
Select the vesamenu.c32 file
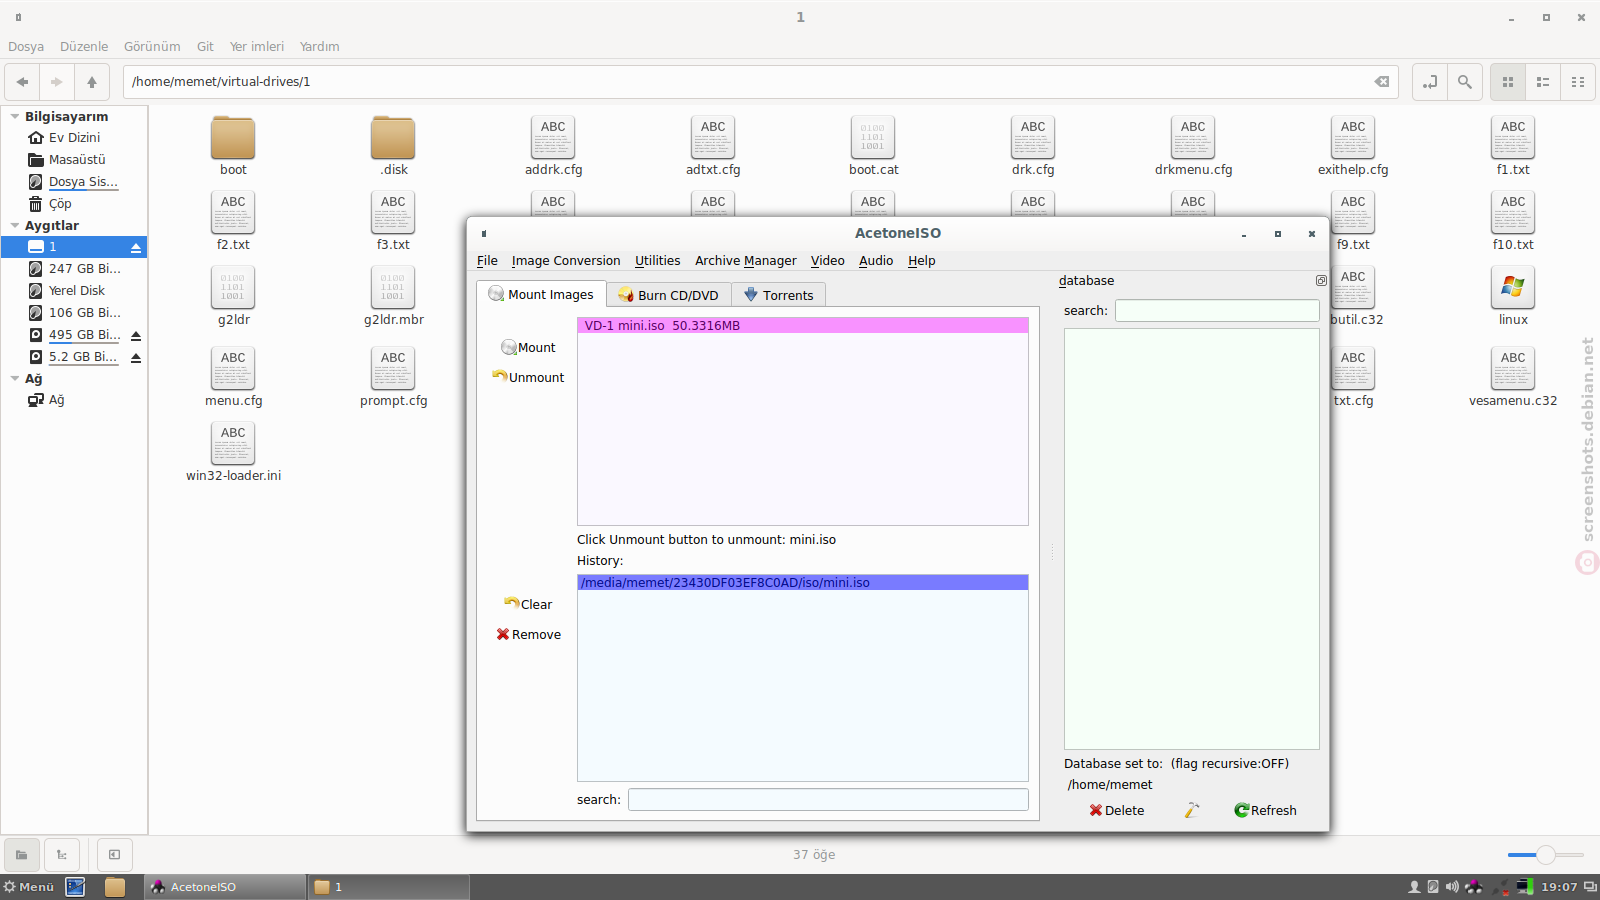(1513, 377)
